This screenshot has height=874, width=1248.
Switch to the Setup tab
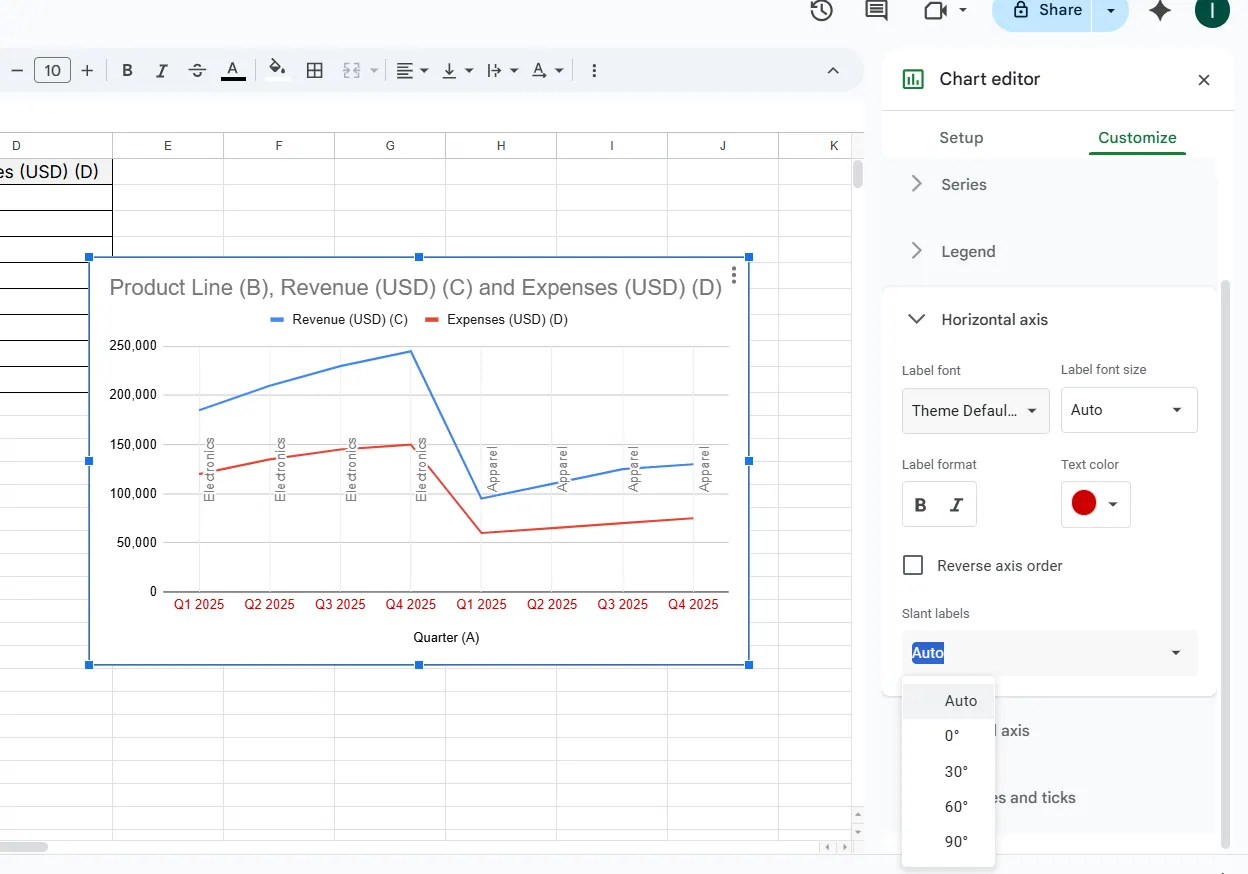961,138
